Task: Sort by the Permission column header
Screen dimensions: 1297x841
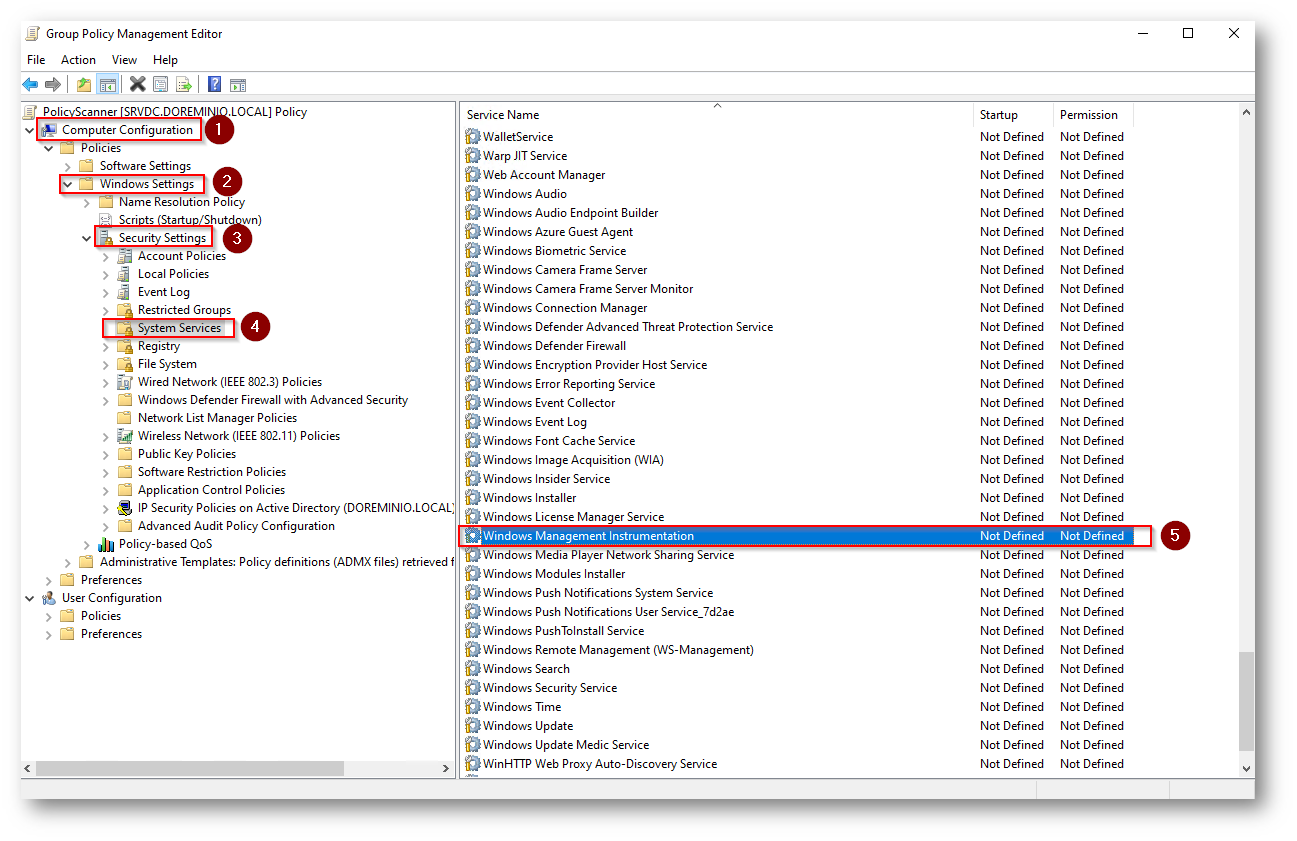Action: [x=1093, y=115]
